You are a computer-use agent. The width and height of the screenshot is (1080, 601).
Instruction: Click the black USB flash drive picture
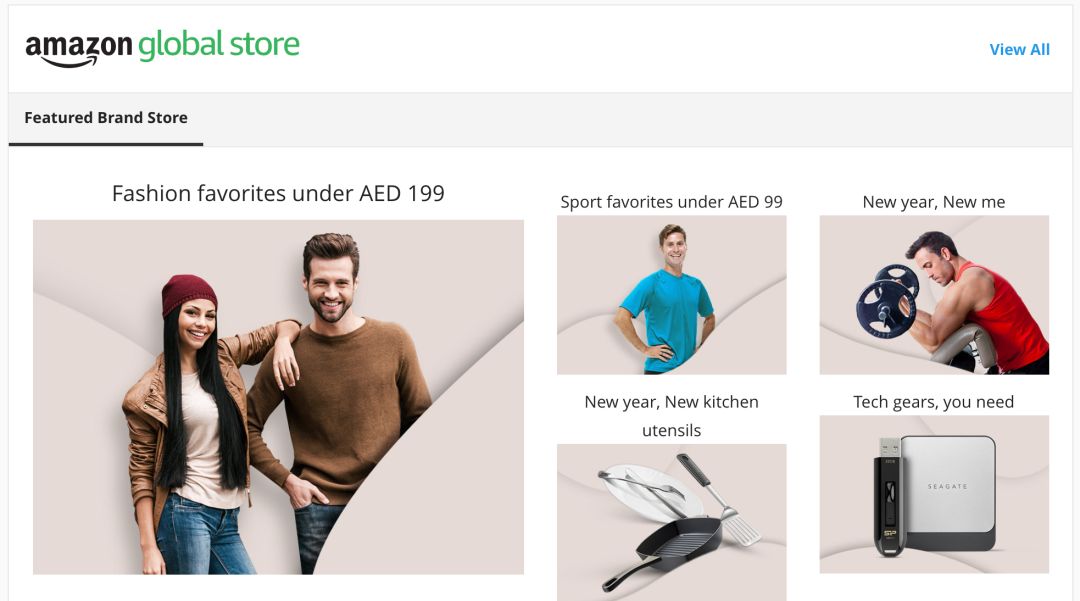point(889,496)
